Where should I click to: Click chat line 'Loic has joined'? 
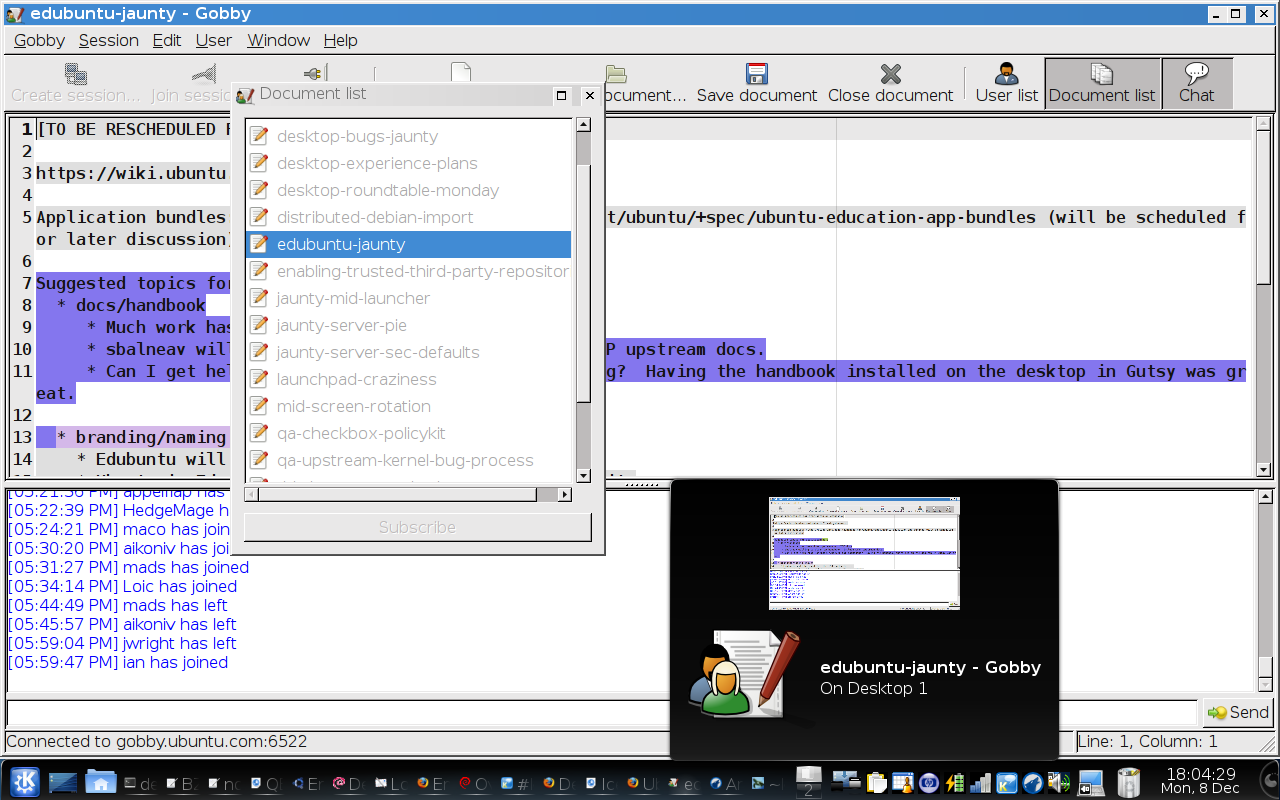122,586
